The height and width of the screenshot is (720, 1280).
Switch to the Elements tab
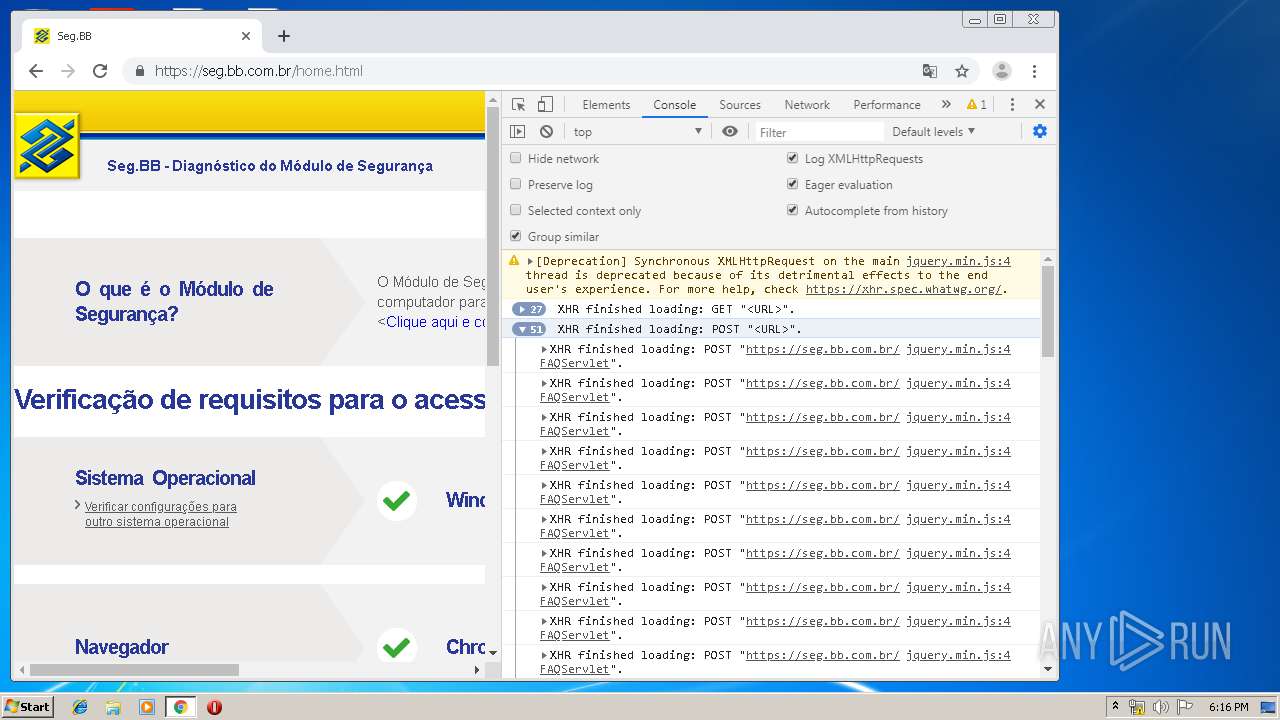pos(606,104)
